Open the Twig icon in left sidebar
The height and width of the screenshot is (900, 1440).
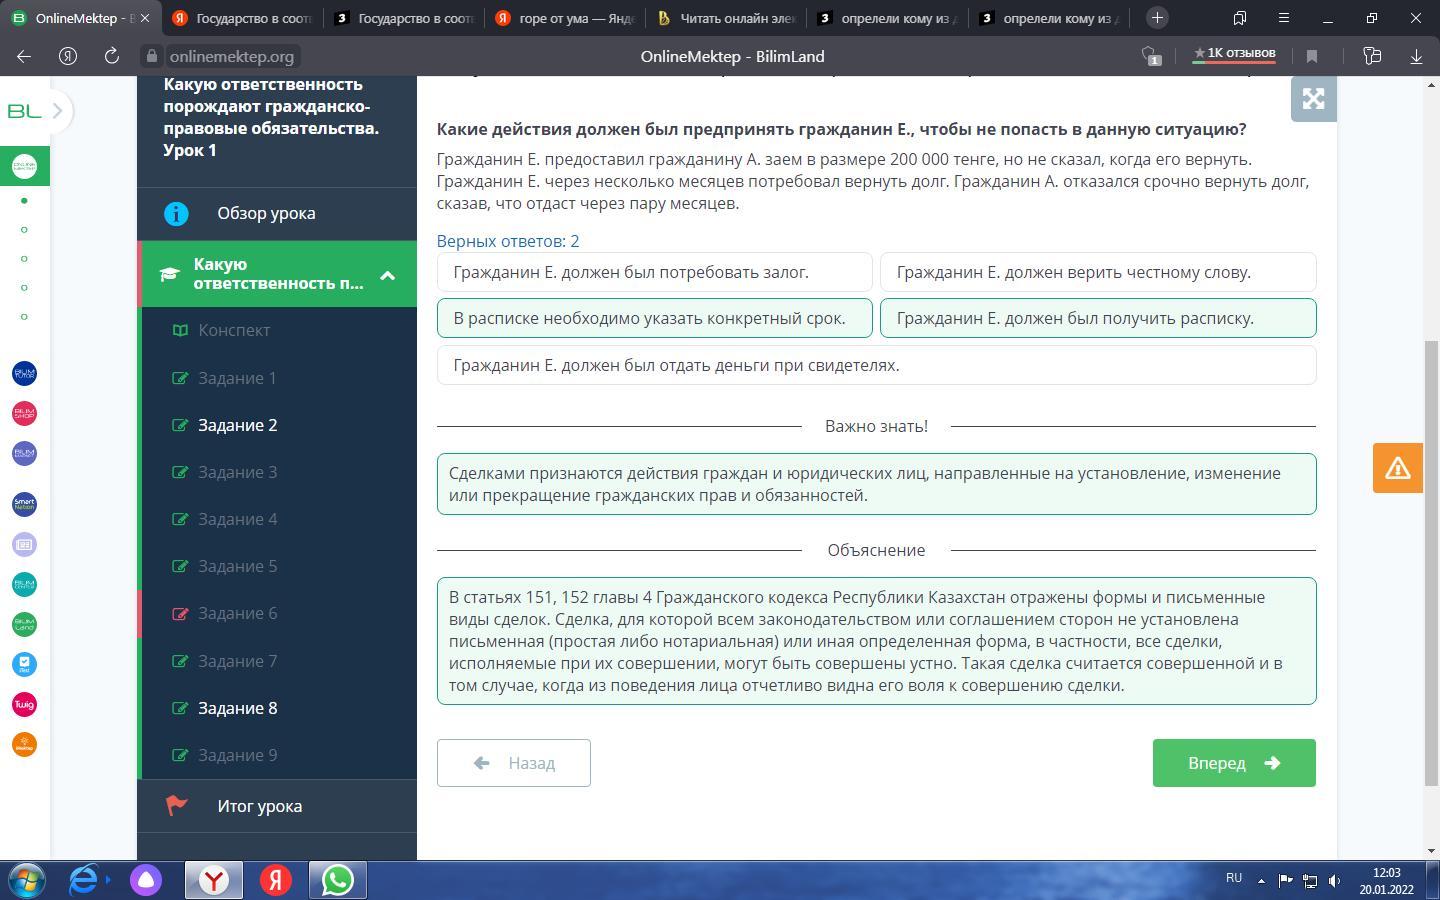pos(24,705)
